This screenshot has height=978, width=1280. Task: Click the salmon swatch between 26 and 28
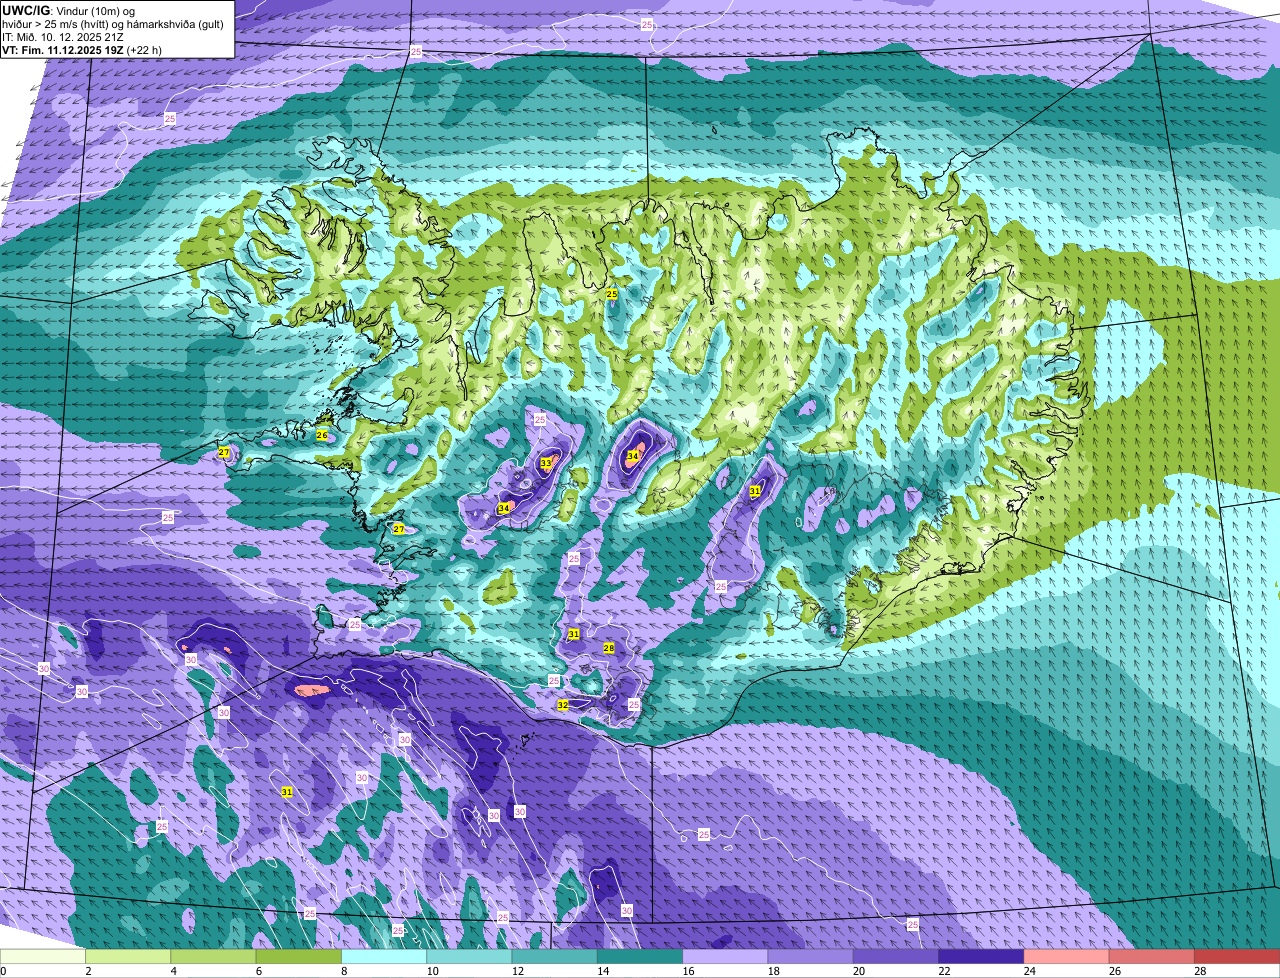coord(1152,957)
